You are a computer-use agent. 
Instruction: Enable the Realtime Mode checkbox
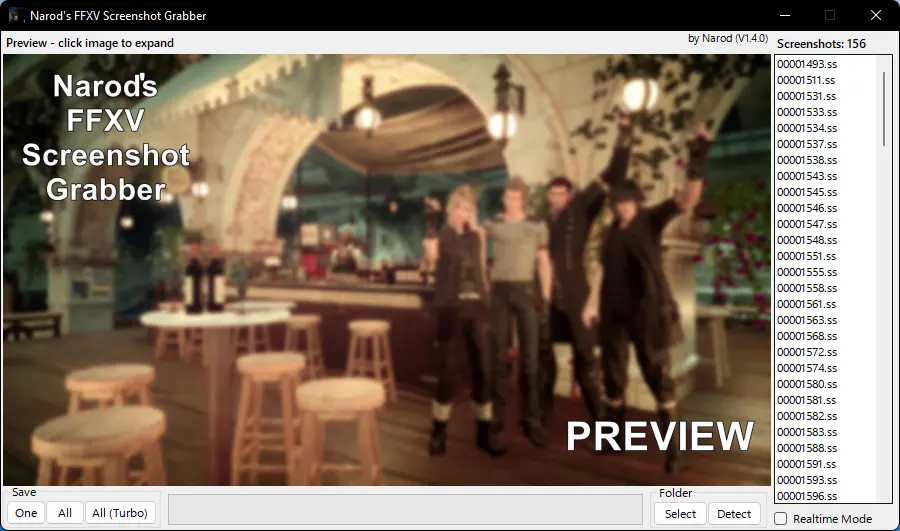pos(781,519)
